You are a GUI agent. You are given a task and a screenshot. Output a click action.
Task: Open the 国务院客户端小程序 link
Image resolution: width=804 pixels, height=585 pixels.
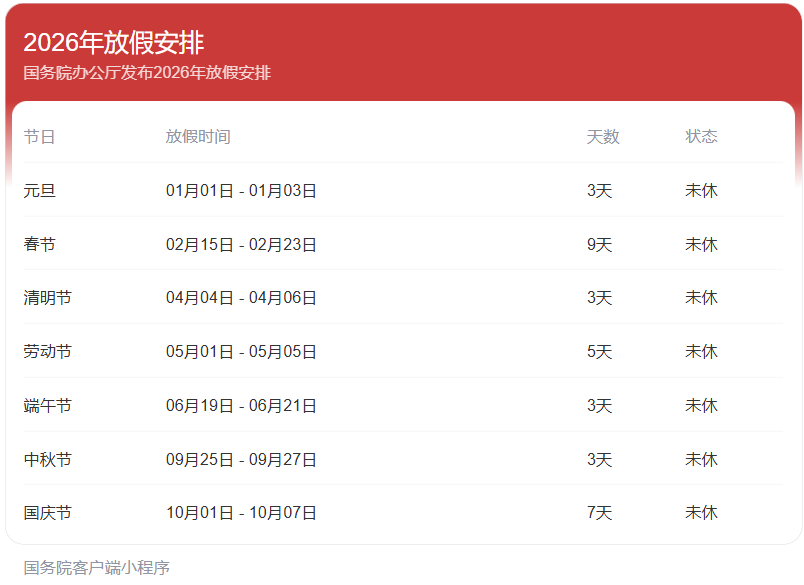pyautogui.click(x=97, y=568)
